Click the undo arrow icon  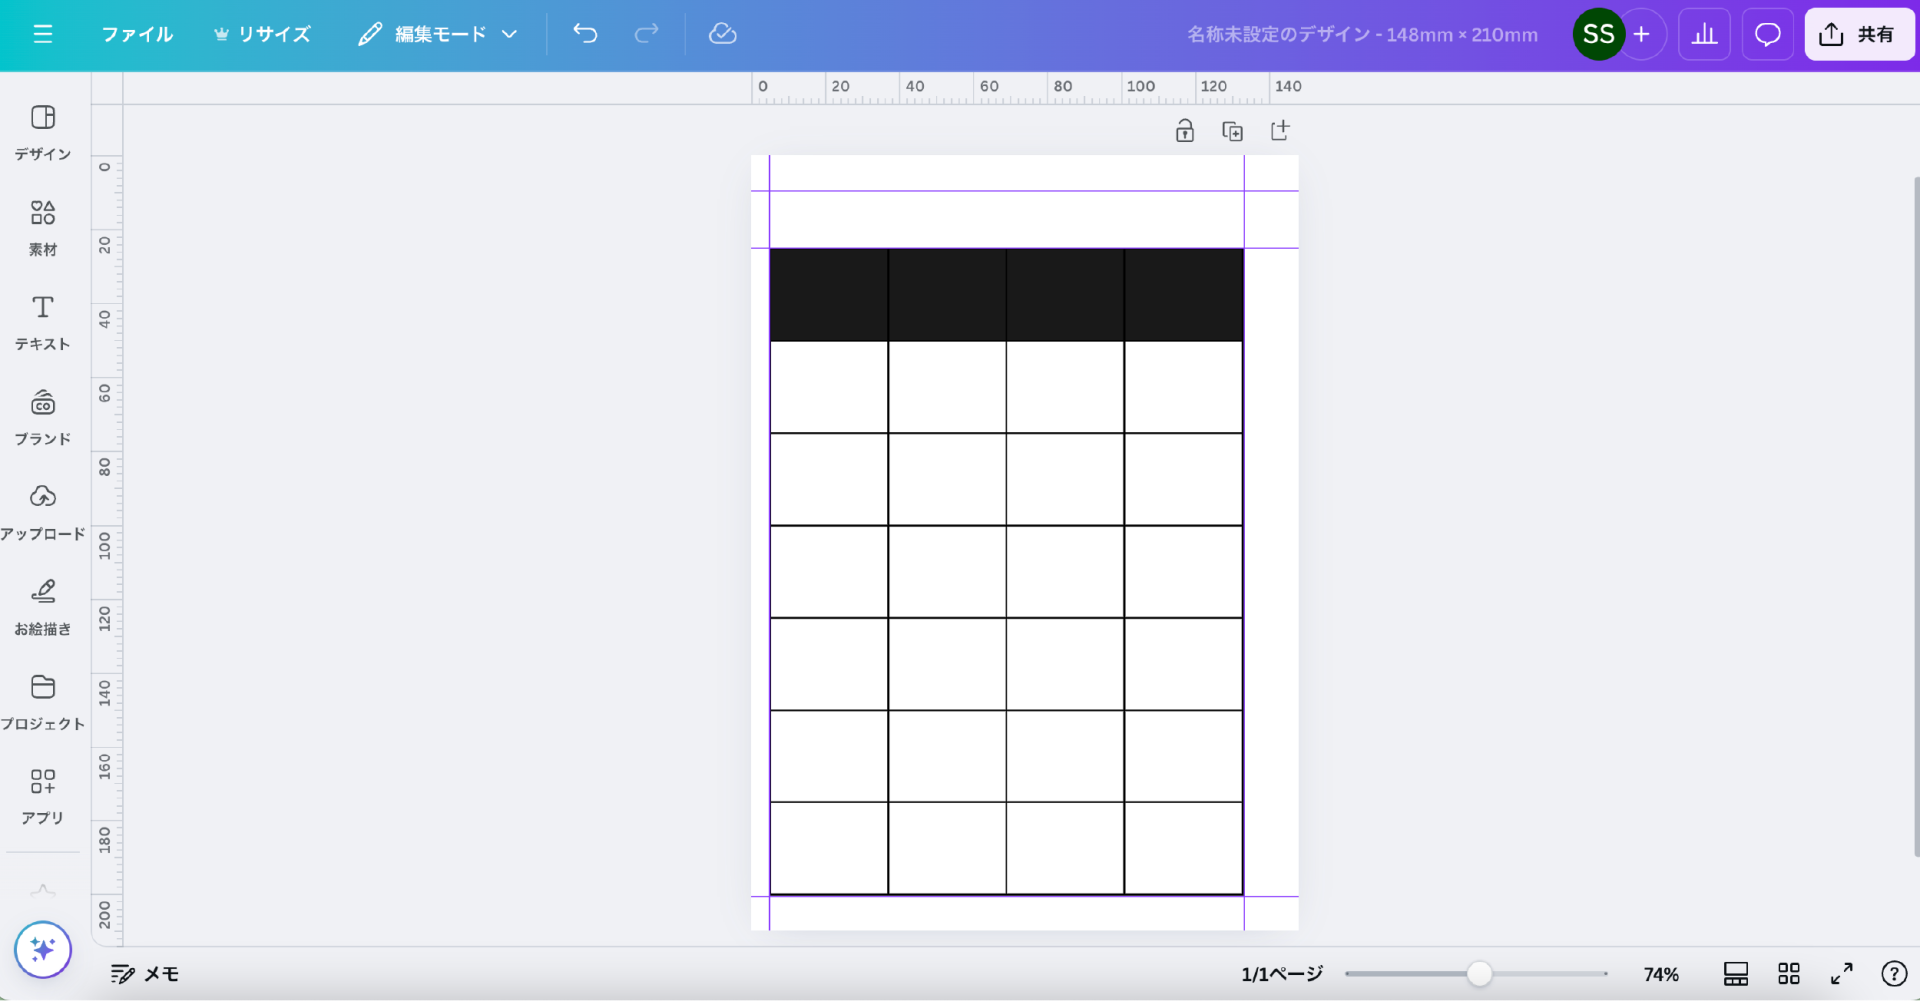(x=585, y=34)
